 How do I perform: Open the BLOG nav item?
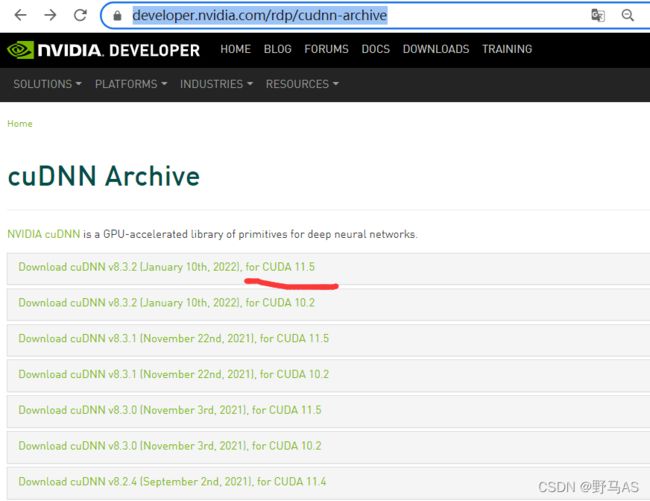point(277,49)
